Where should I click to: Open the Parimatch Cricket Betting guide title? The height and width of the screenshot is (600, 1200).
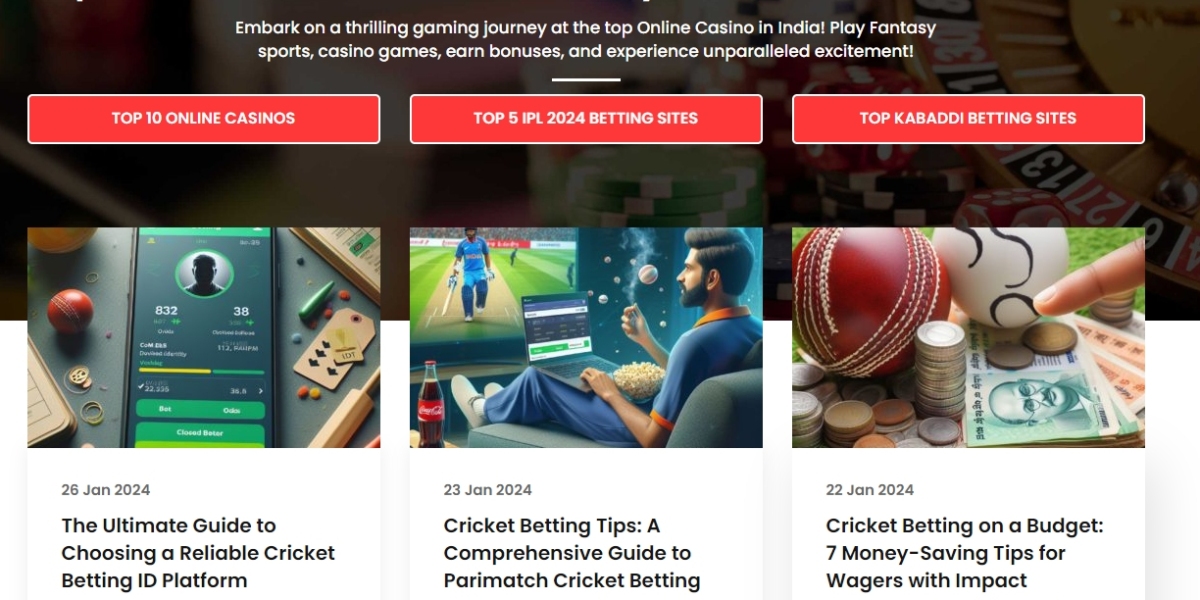click(572, 553)
